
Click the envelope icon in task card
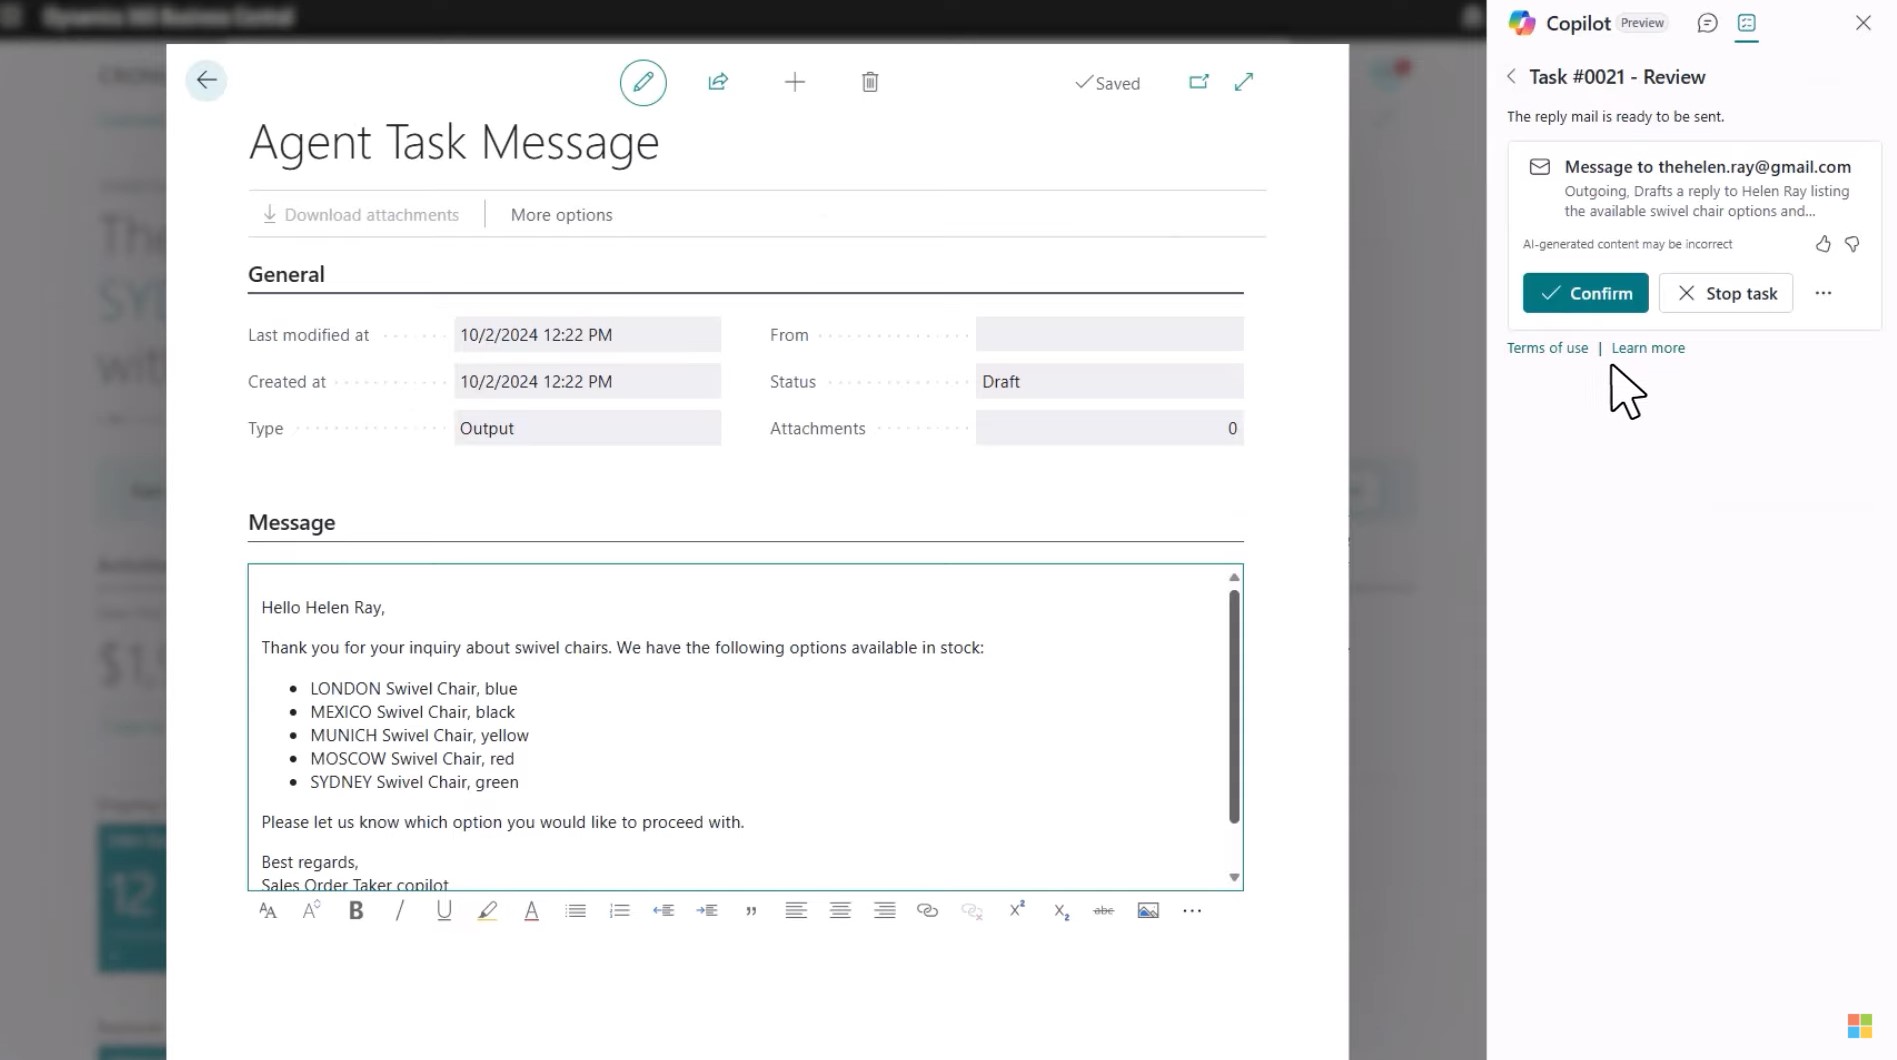pyautogui.click(x=1540, y=167)
